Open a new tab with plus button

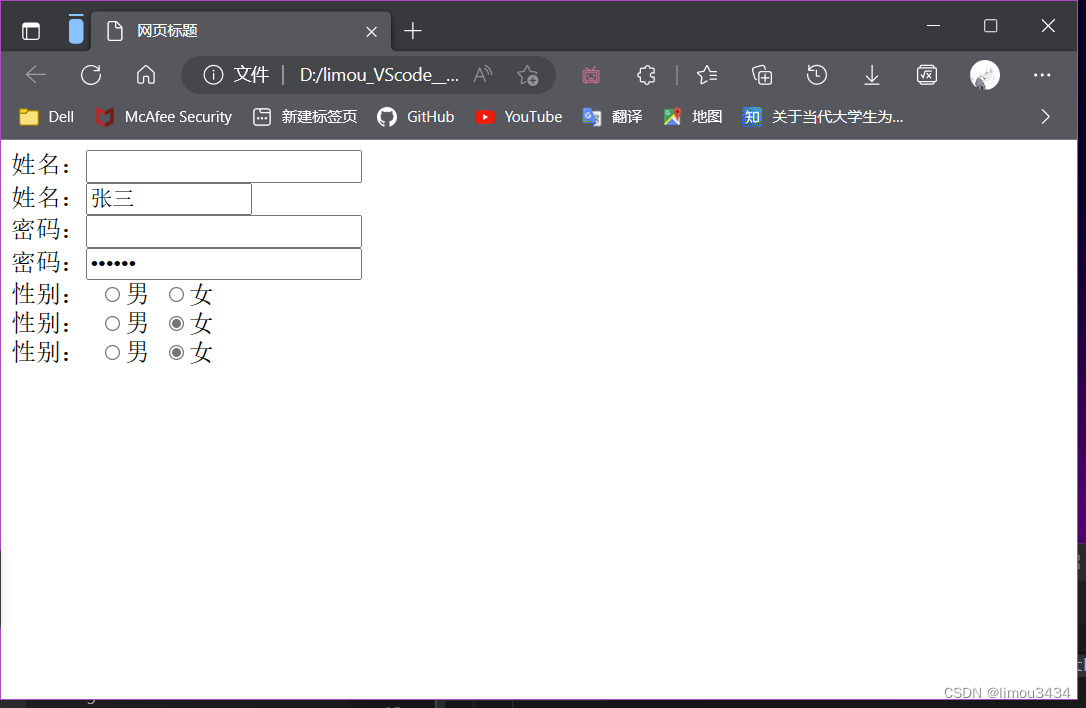click(413, 31)
